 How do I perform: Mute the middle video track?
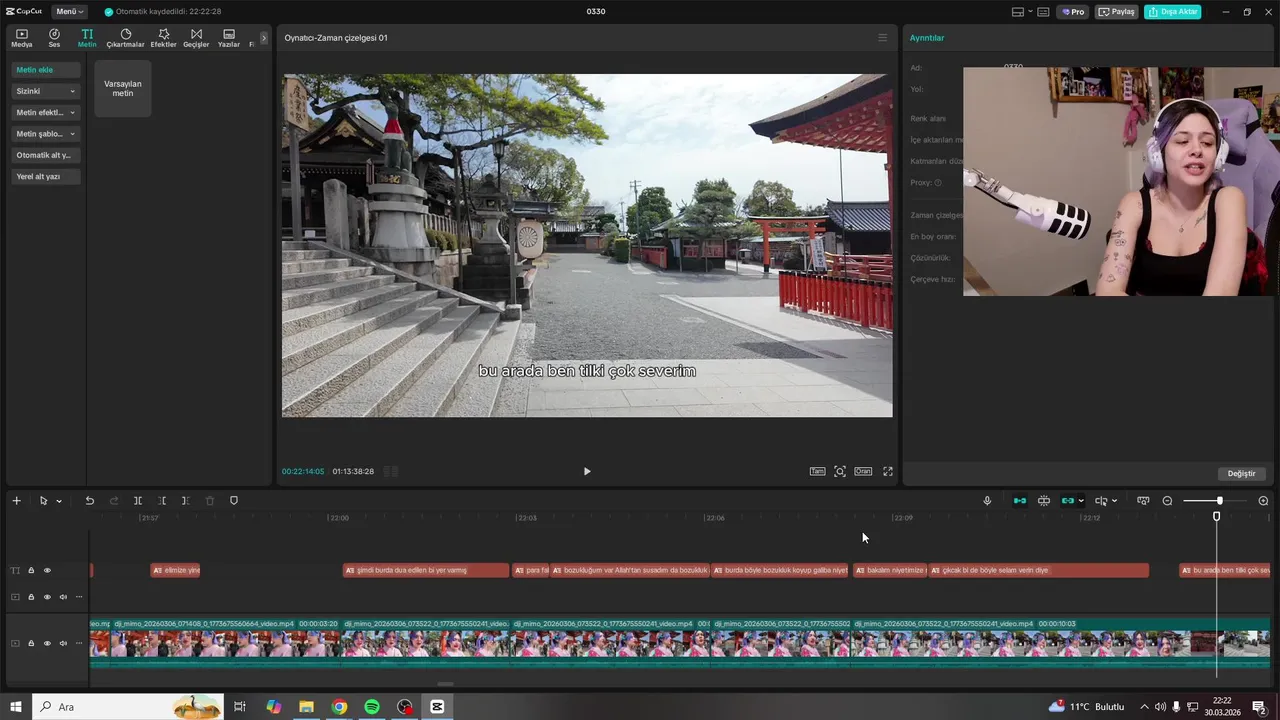click(63, 597)
